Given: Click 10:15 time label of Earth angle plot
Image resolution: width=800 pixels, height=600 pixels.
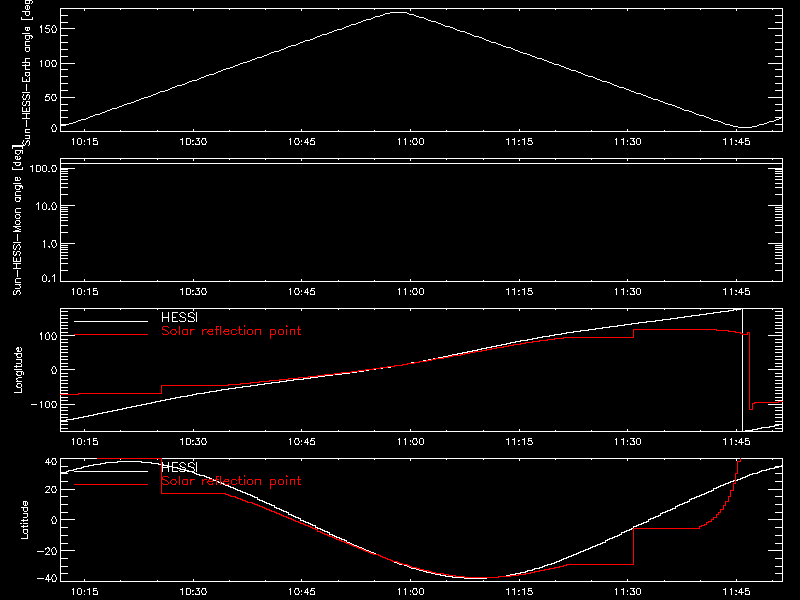Looking at the screenshot, I should tap(84, 142).
